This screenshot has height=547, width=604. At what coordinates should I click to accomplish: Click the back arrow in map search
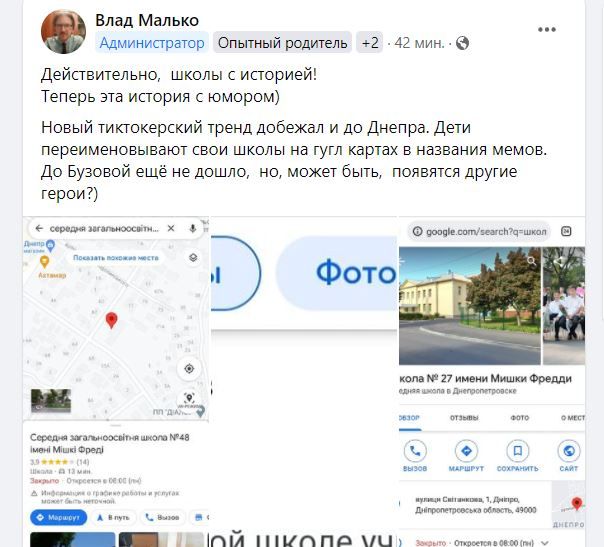pyautogui.click(x=39, y=228)
